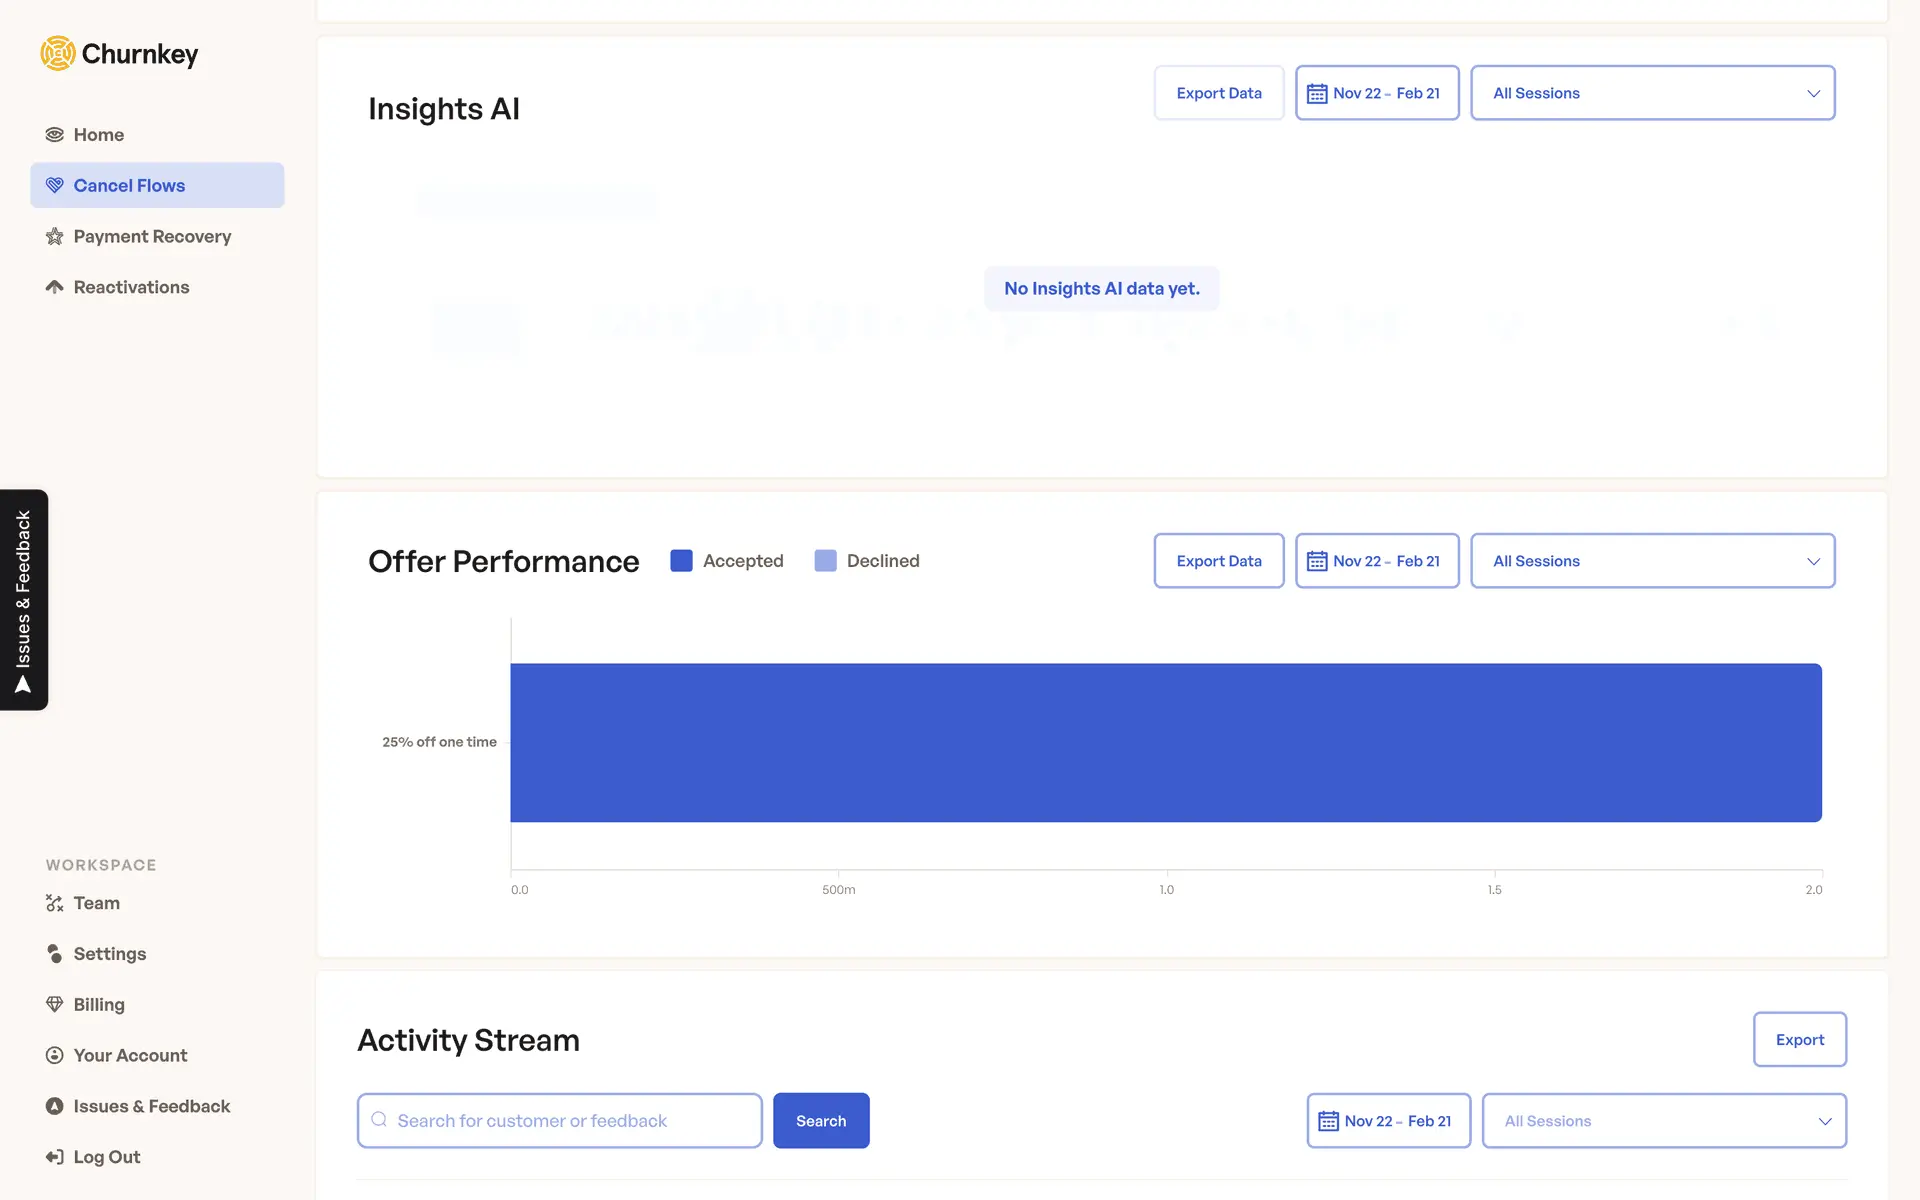This screenshot has width=1920, height=1200.
Task: Click the Billing diamond icon
Action: [54, 1004]
